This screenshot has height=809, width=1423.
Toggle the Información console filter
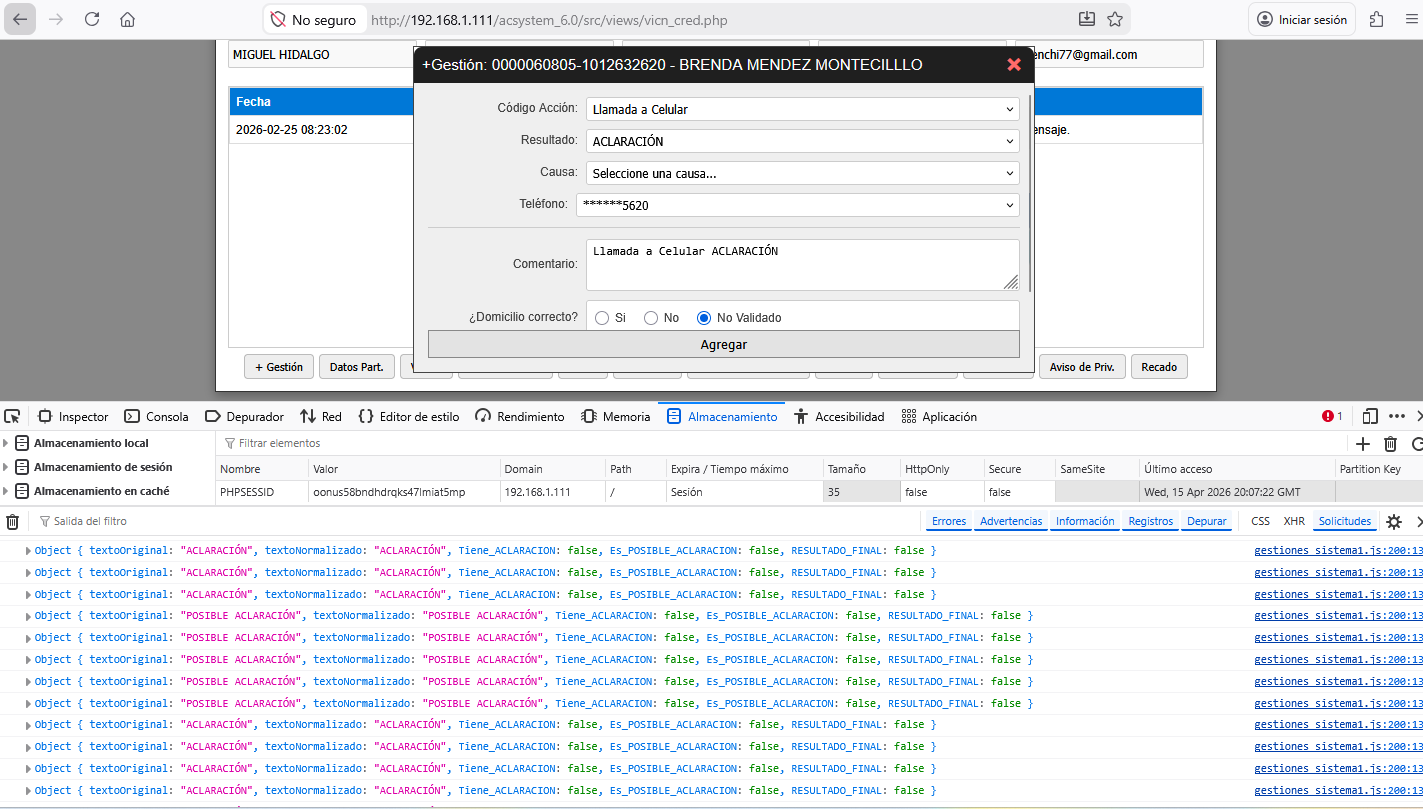[1085, 521]
